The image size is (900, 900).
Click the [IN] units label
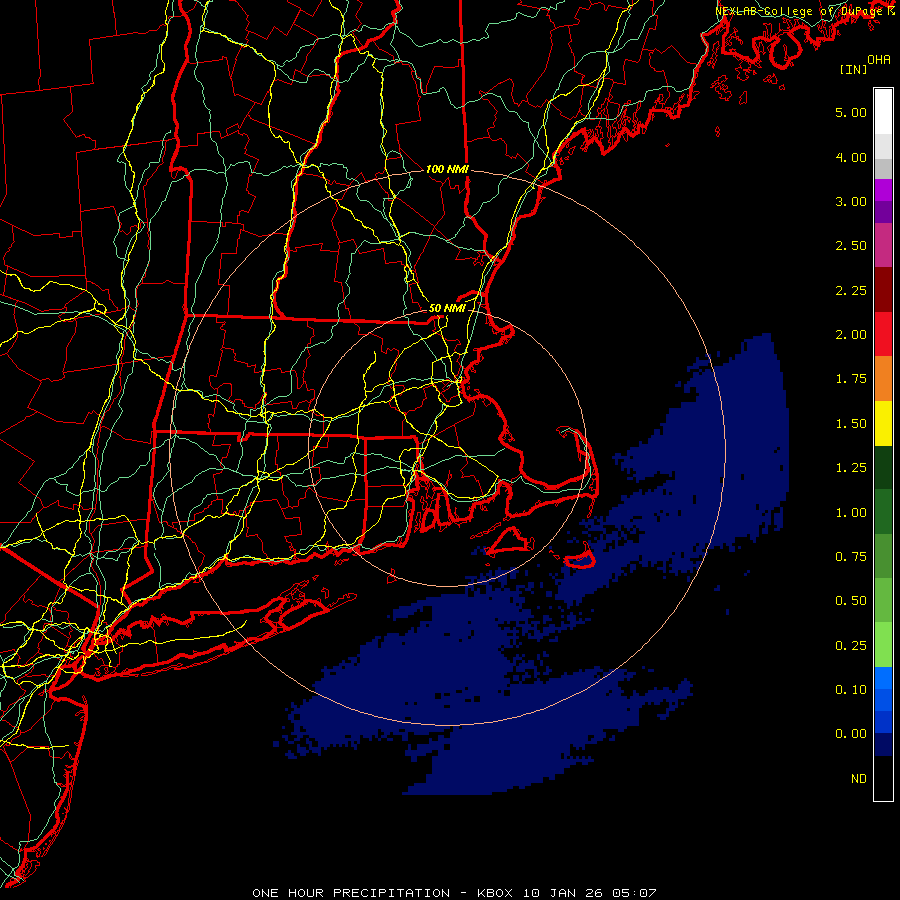pyautogui.click(x=853, y=69)
